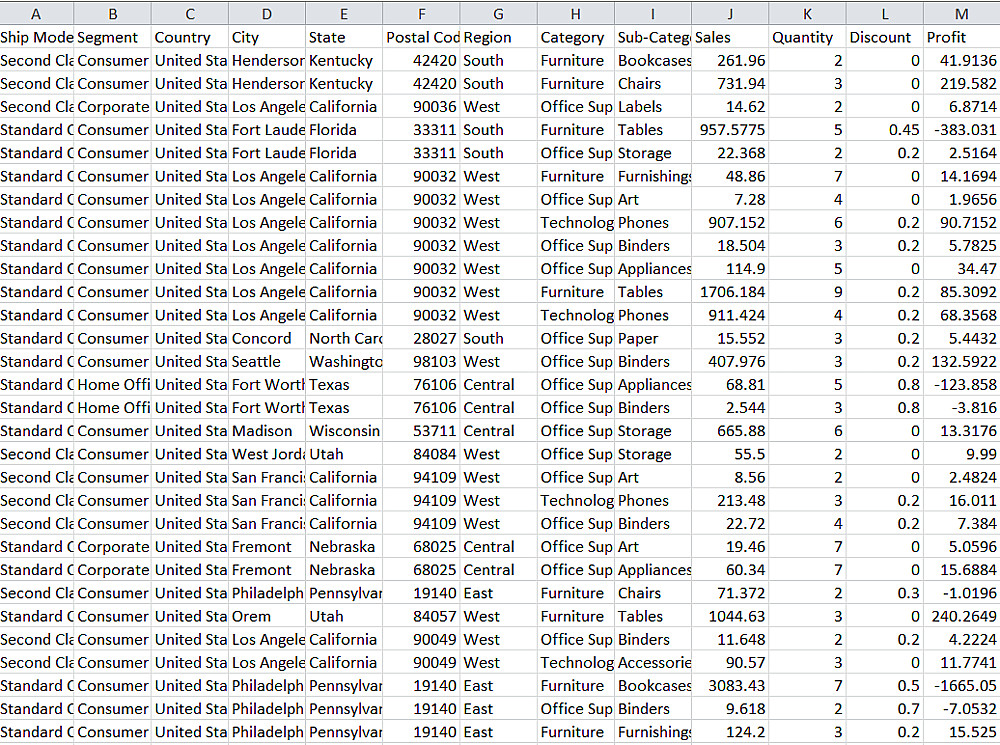The width and height of the screenshot is (1000, 745).
Task: Click the Ship Mode header cell
Action: 36,38
